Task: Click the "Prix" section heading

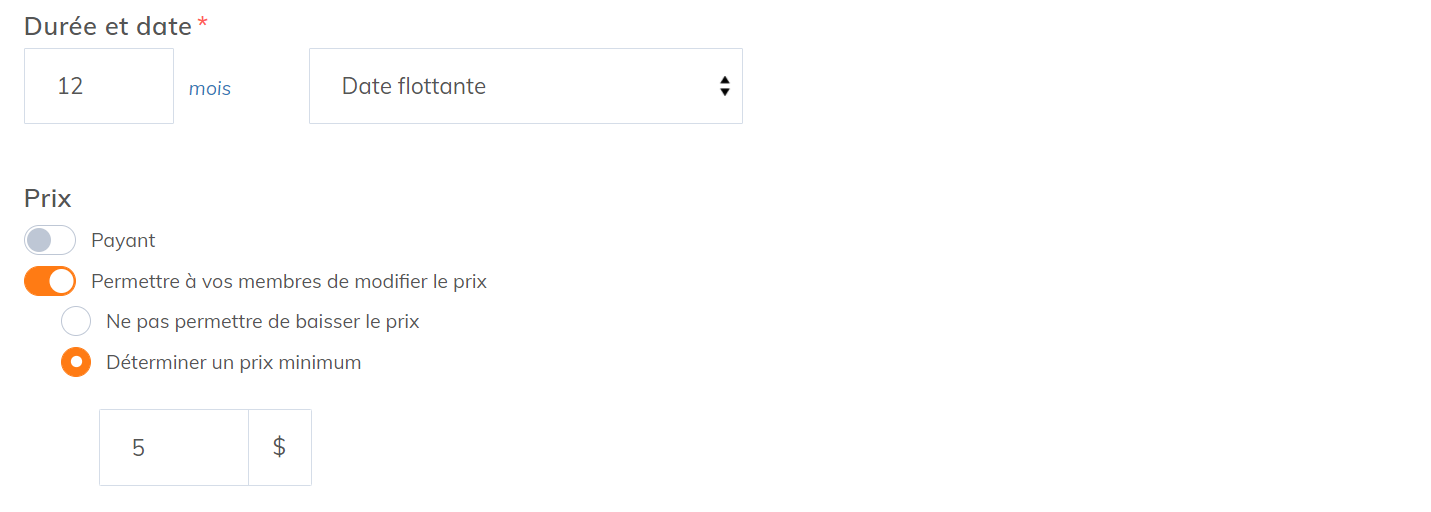Action: point(48,198)
